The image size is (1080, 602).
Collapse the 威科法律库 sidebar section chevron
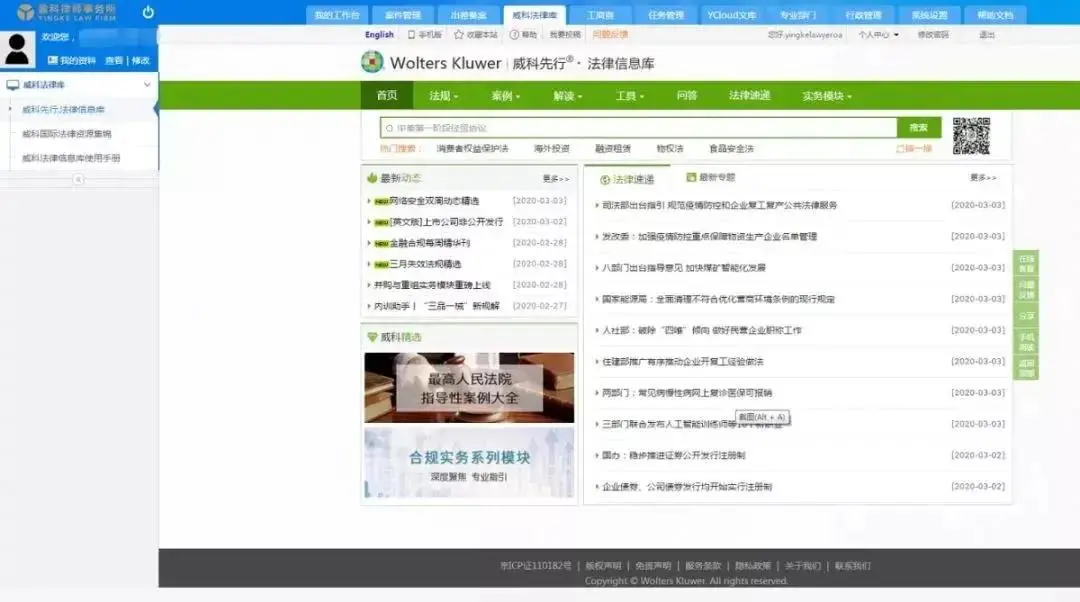[x=147, y=85]
